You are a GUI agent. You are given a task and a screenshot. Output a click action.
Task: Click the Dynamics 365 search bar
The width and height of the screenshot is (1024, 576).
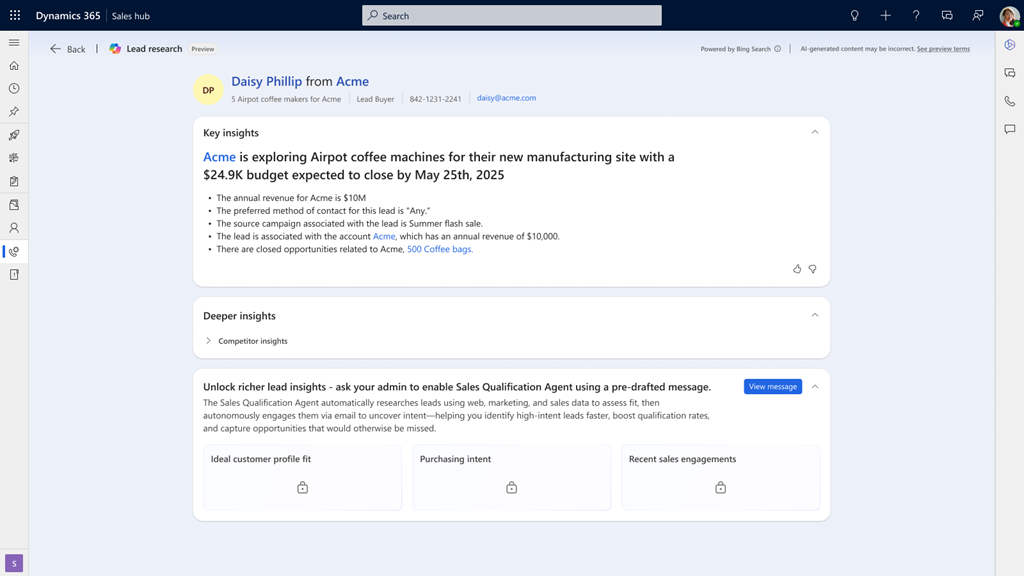(511, 15)
